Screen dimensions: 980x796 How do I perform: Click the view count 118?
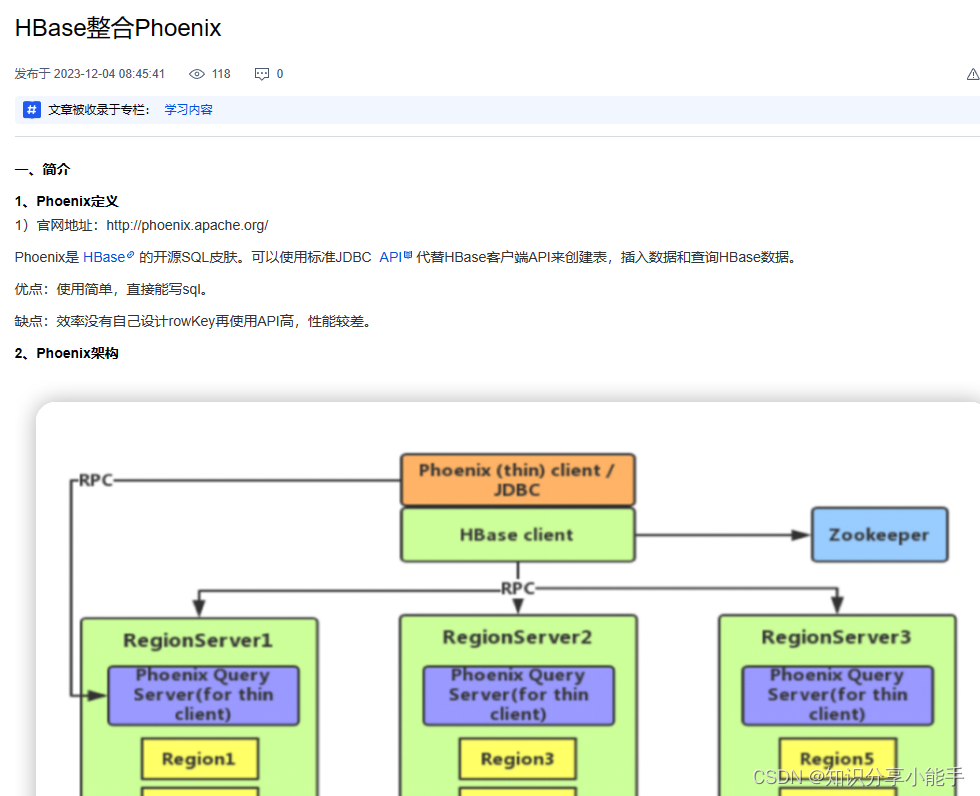pyautogui.click(x=221, y=74)
